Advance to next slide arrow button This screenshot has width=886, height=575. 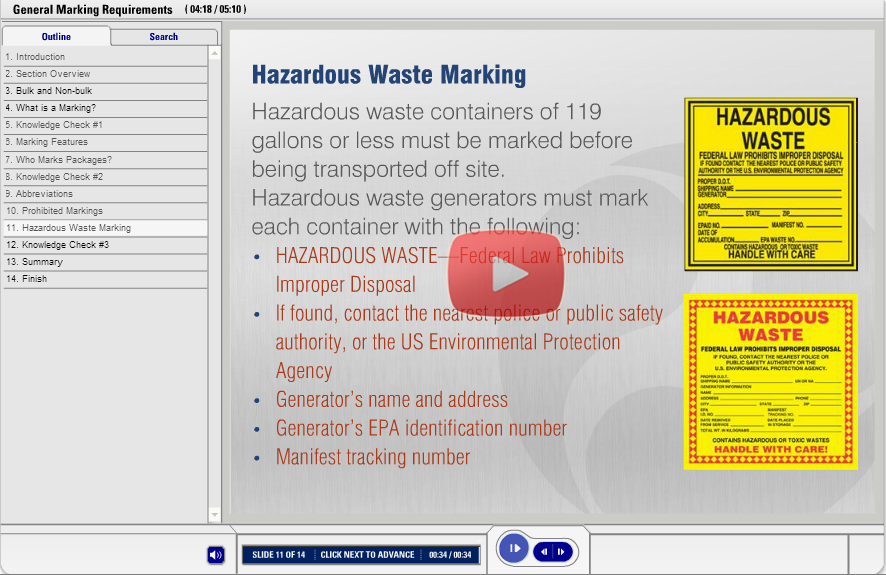[x=562, y=552]
